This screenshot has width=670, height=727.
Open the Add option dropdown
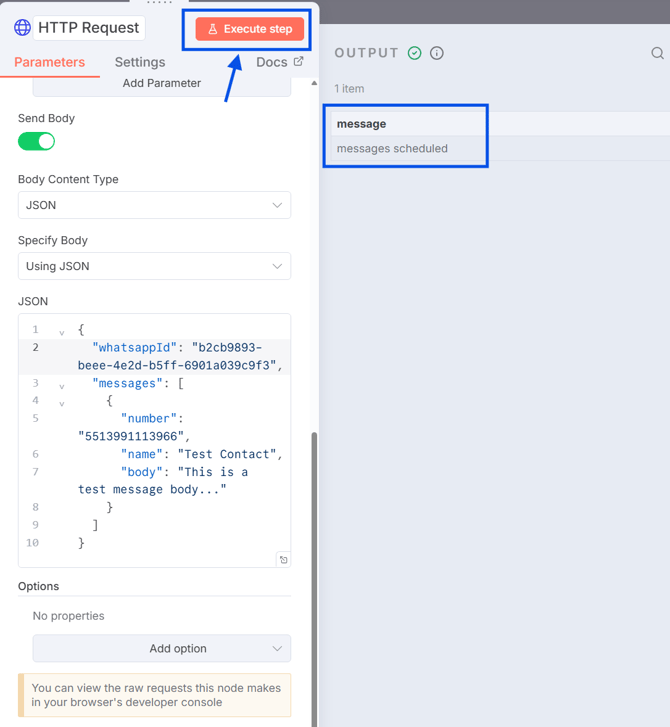click(x=162, y=648)
